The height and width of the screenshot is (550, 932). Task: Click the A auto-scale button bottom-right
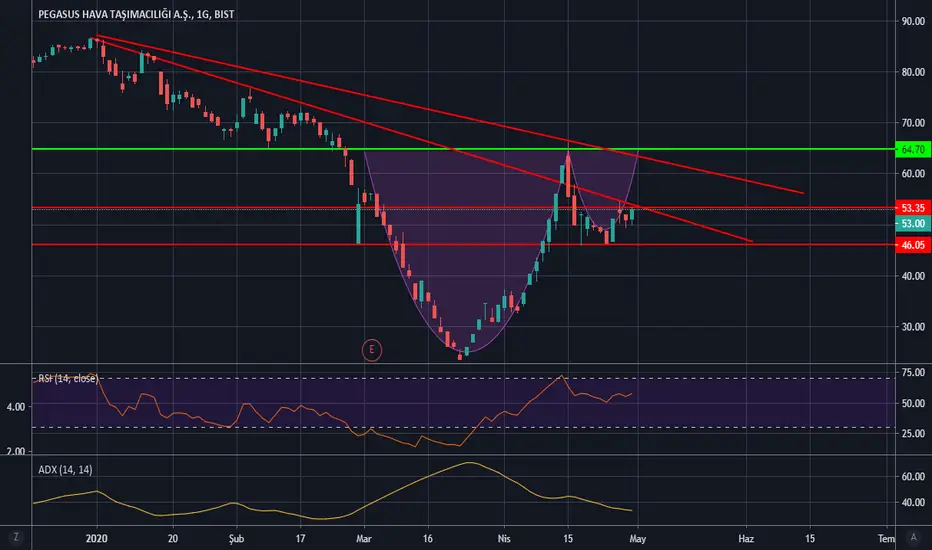(x=914, y=538)
